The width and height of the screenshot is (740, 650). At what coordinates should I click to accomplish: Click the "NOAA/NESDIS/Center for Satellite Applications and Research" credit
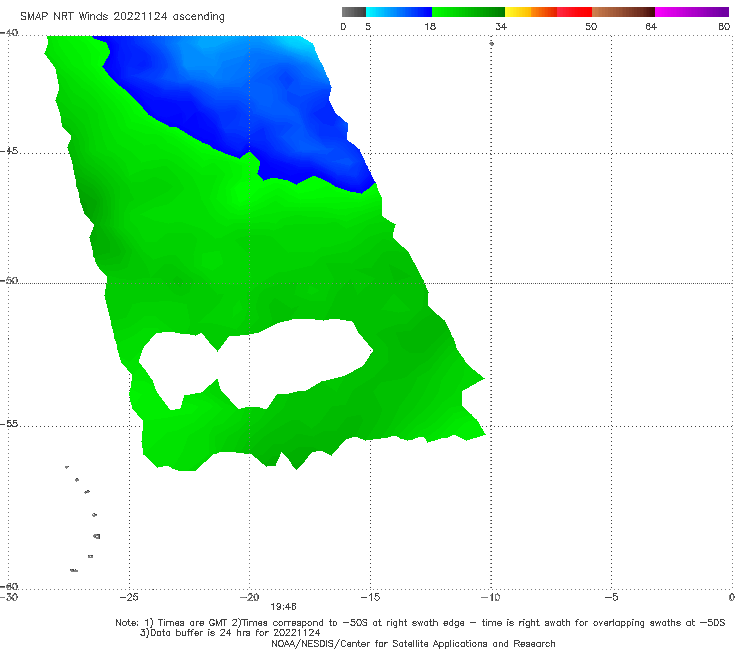coord(413,643)
